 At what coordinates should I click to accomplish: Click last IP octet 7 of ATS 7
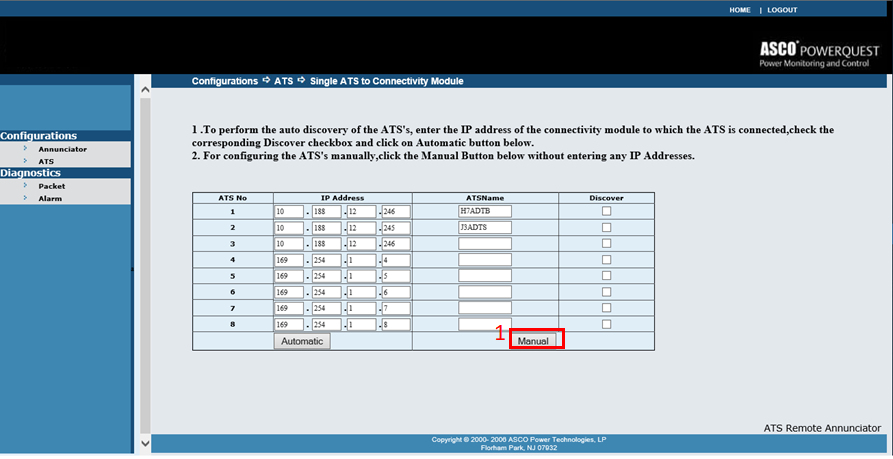[396, 309]
